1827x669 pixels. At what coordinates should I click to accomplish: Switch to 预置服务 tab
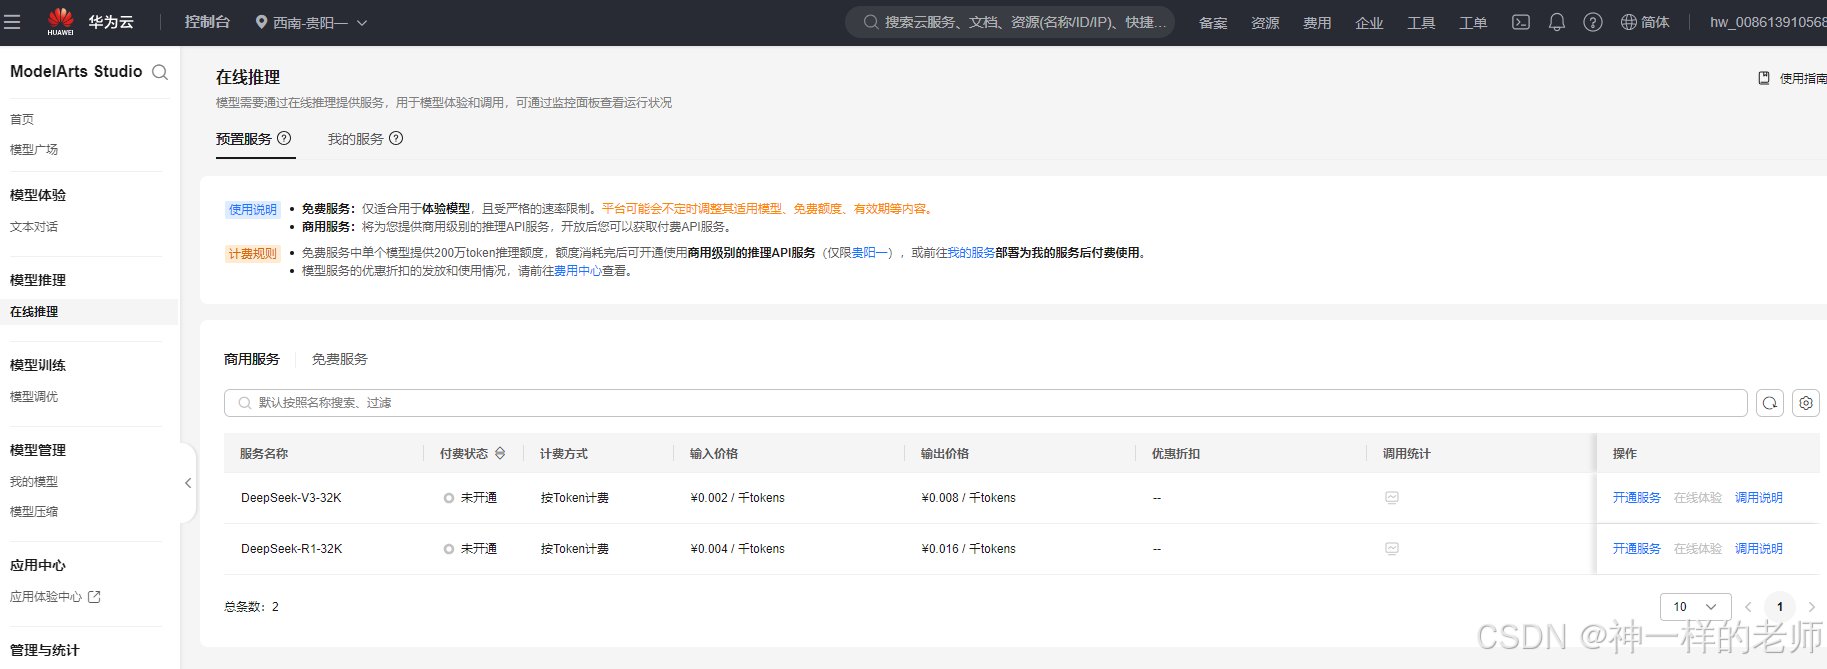[244, 139]
